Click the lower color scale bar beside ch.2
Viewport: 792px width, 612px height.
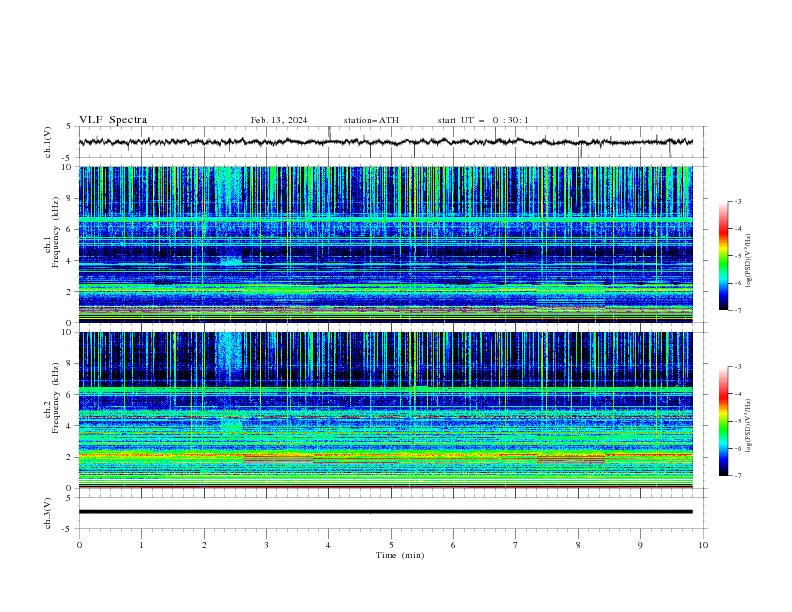[723, 421]
